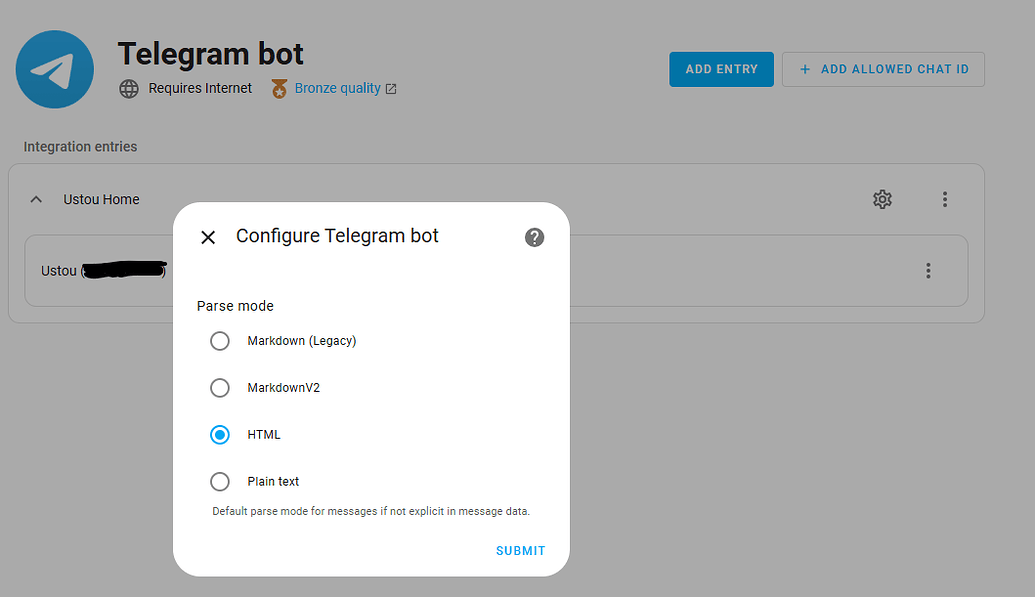Close the Configure Telegram bot dialog
1035x597 pixels.
[208, 237]
